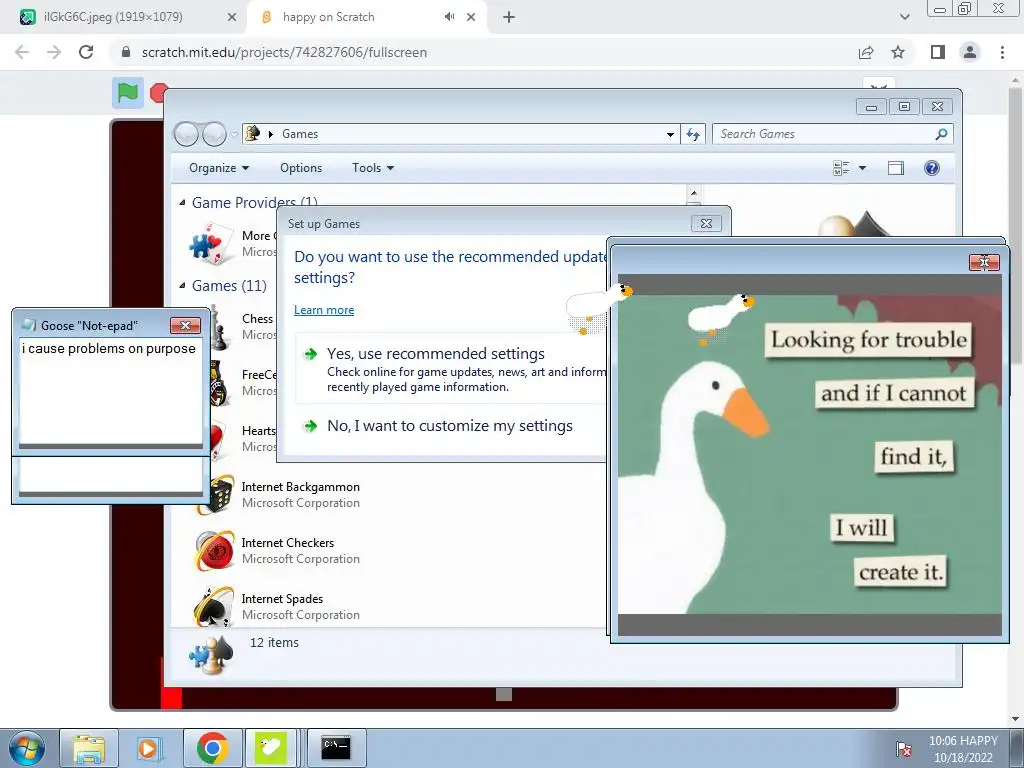The width and height of the screenshot is (1024, 768).
Task: Expand the Games address bar dropdown arrow
Action: click(670, 135)
